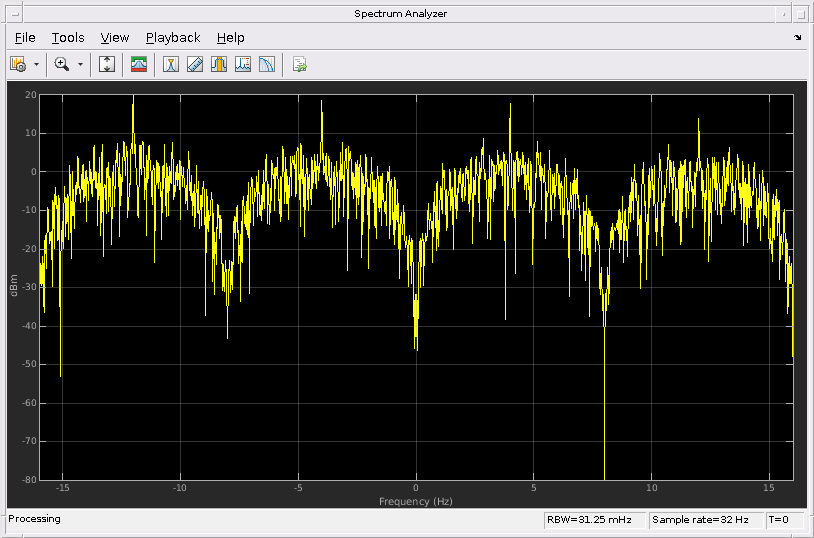Screen dimensions: 814x538
Task: Click the RBW=31.25 mHz status field
Action: (594, 520)
